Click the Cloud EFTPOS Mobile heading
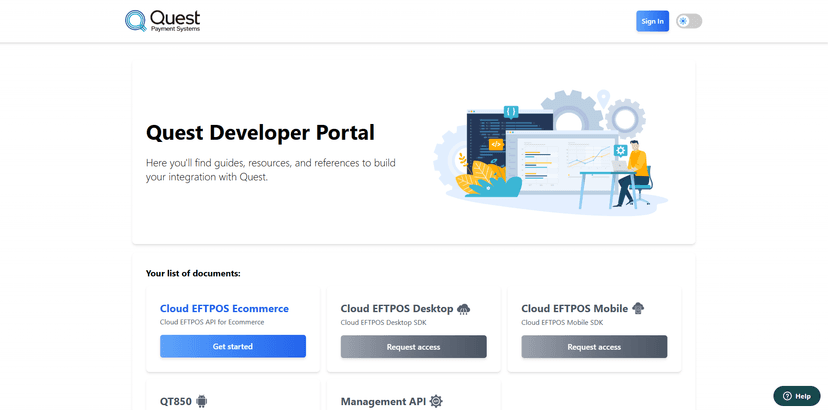 pos(575,309)
